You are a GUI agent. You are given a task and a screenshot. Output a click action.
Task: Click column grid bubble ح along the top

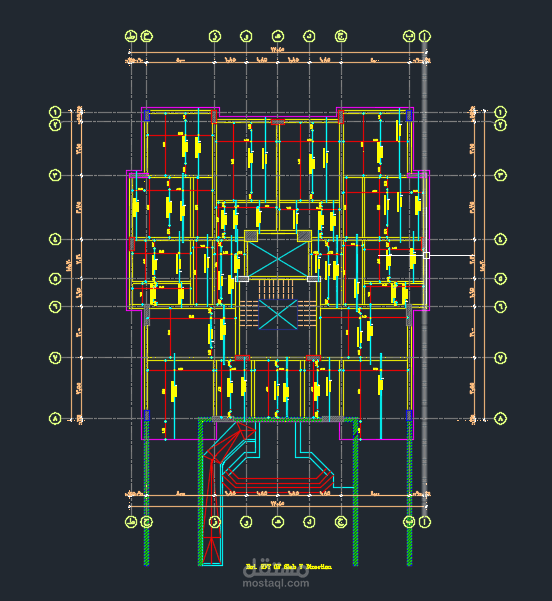(146, 36)
